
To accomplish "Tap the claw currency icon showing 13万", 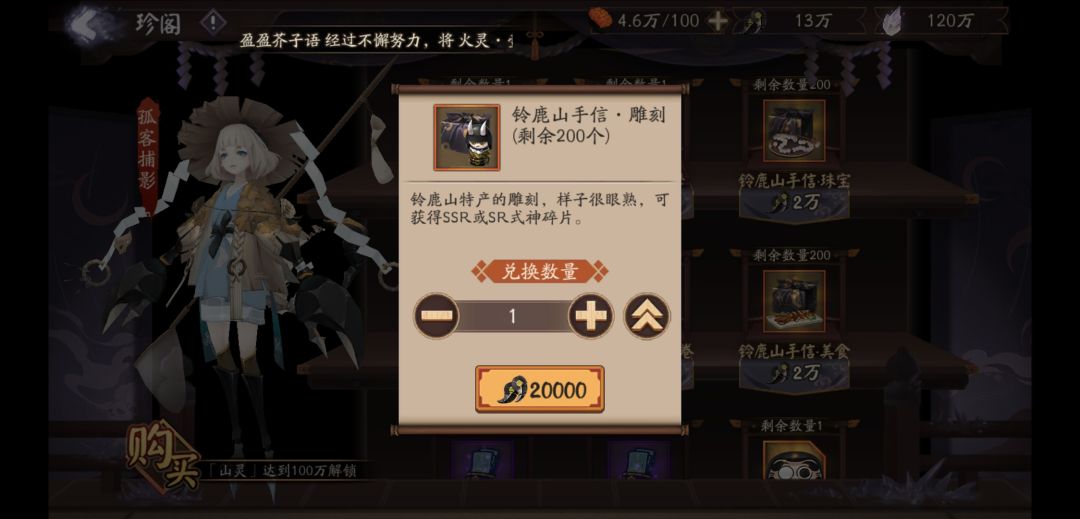I will [751, 21].
